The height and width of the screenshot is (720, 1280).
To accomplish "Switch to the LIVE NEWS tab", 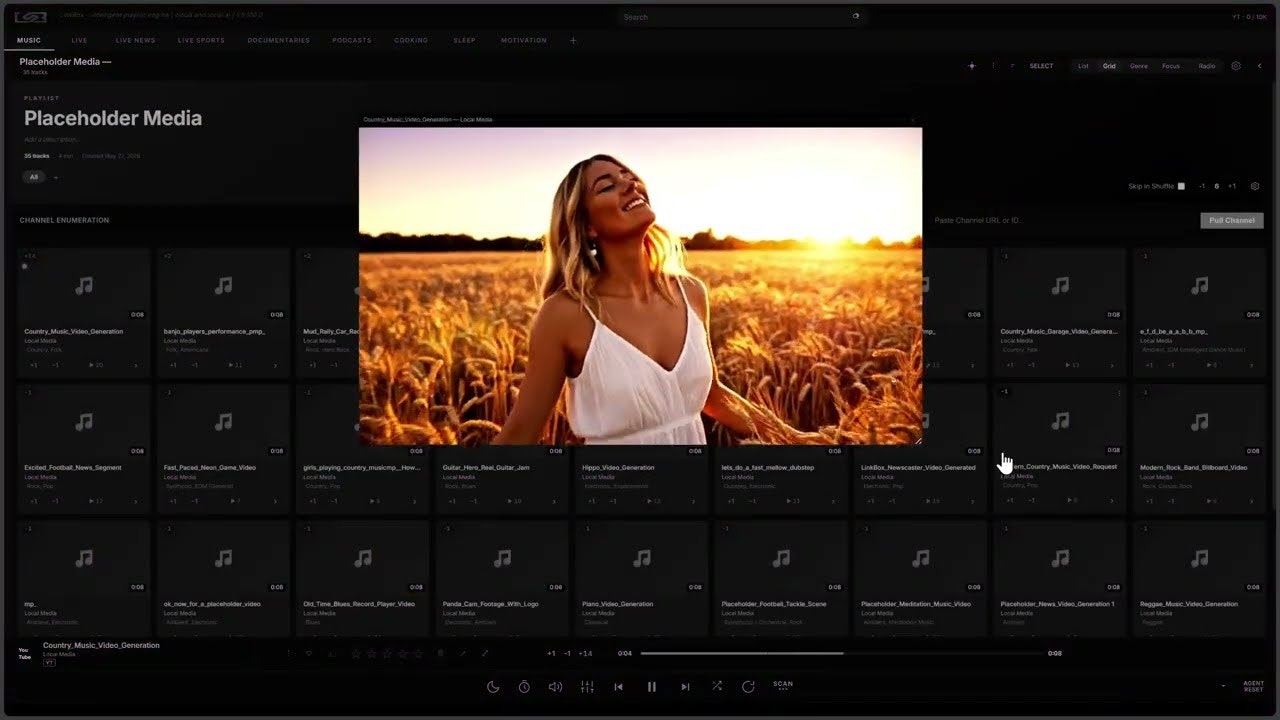I will click(135, 41).
